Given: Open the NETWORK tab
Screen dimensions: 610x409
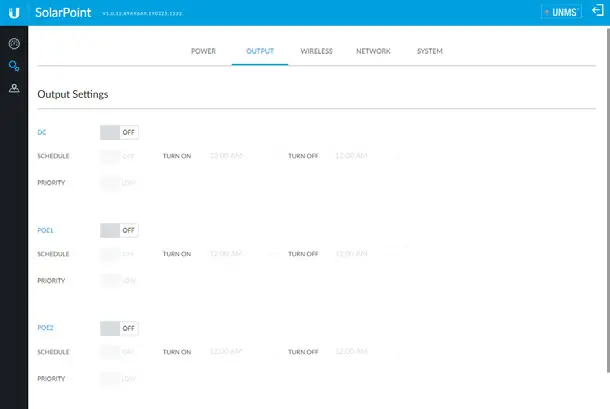Looking at the screenshot, I should point(373,51).
